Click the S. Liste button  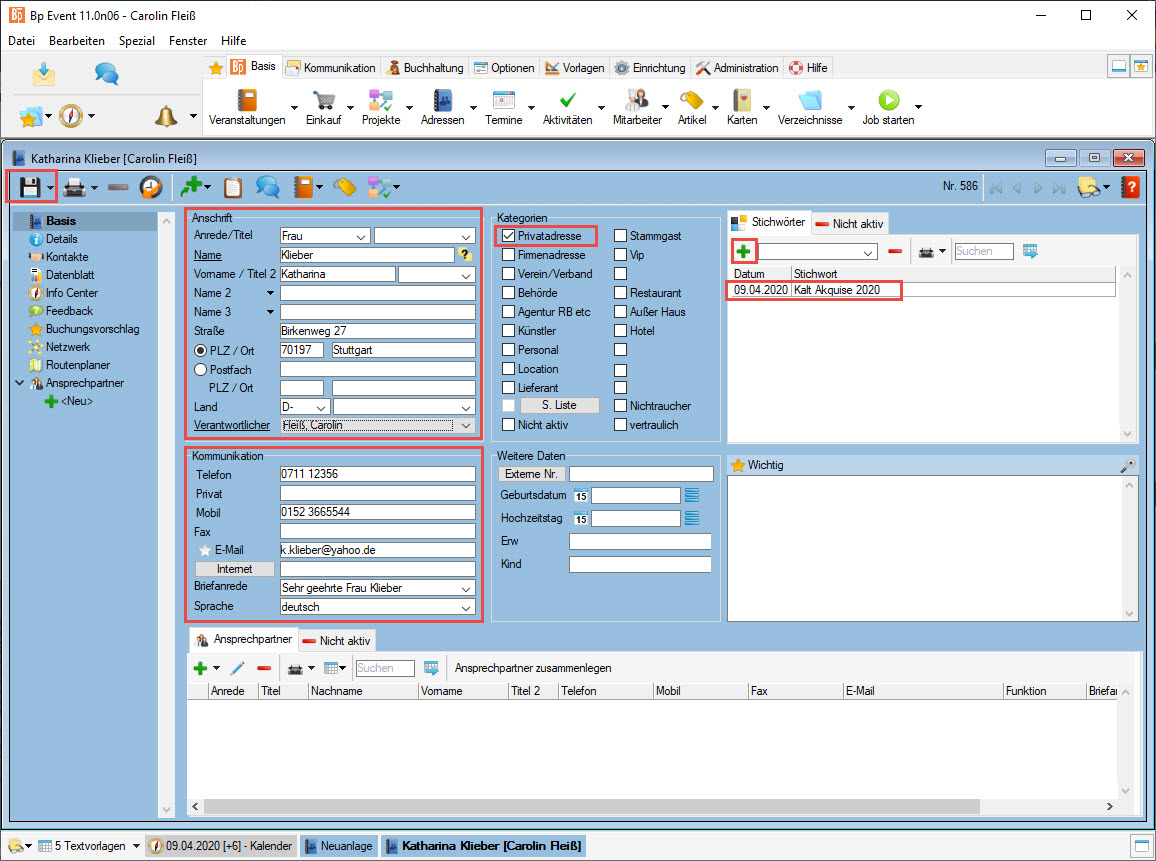(559, 406)
